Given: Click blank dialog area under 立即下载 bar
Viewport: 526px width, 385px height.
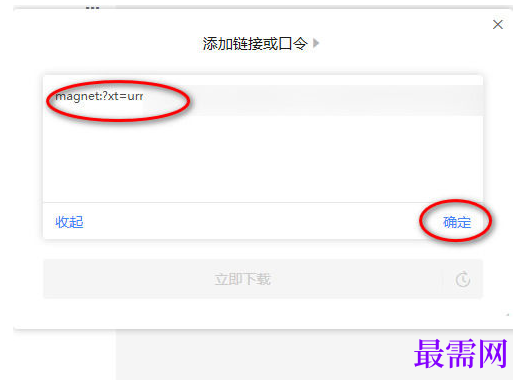Looking at the screenshot, I should (263, 313).
